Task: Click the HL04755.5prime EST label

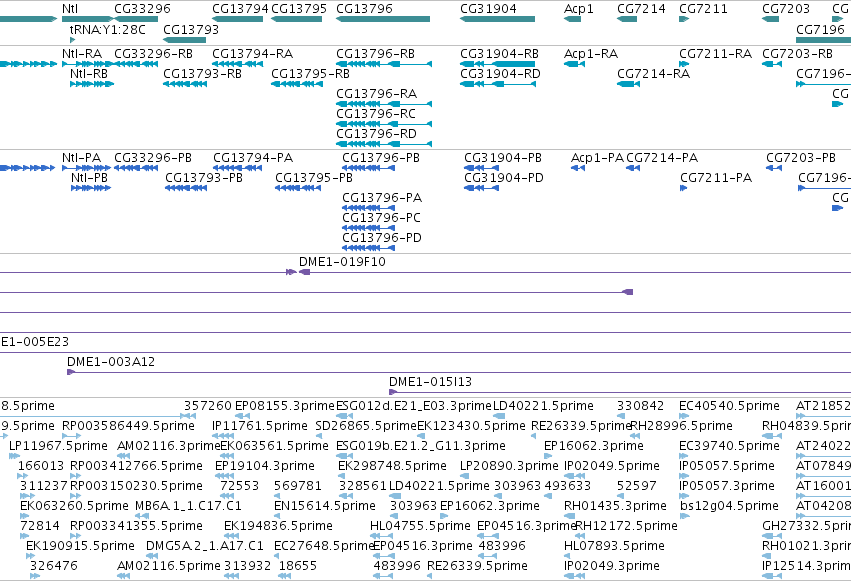Action: point(420,526)
